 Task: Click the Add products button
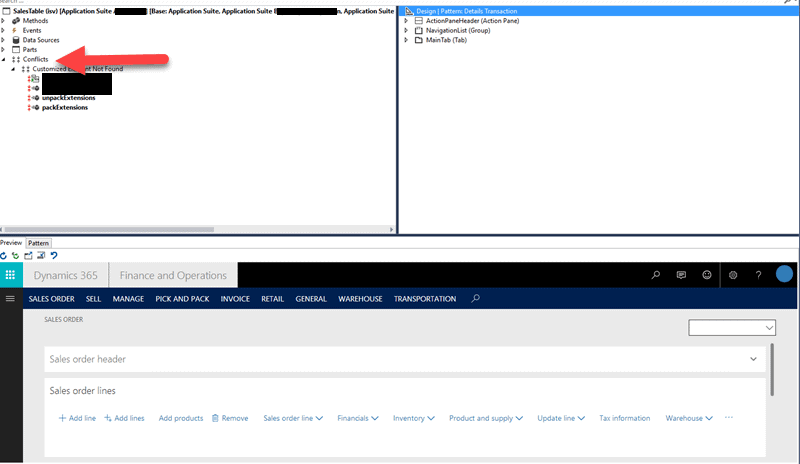pos(181,418)
